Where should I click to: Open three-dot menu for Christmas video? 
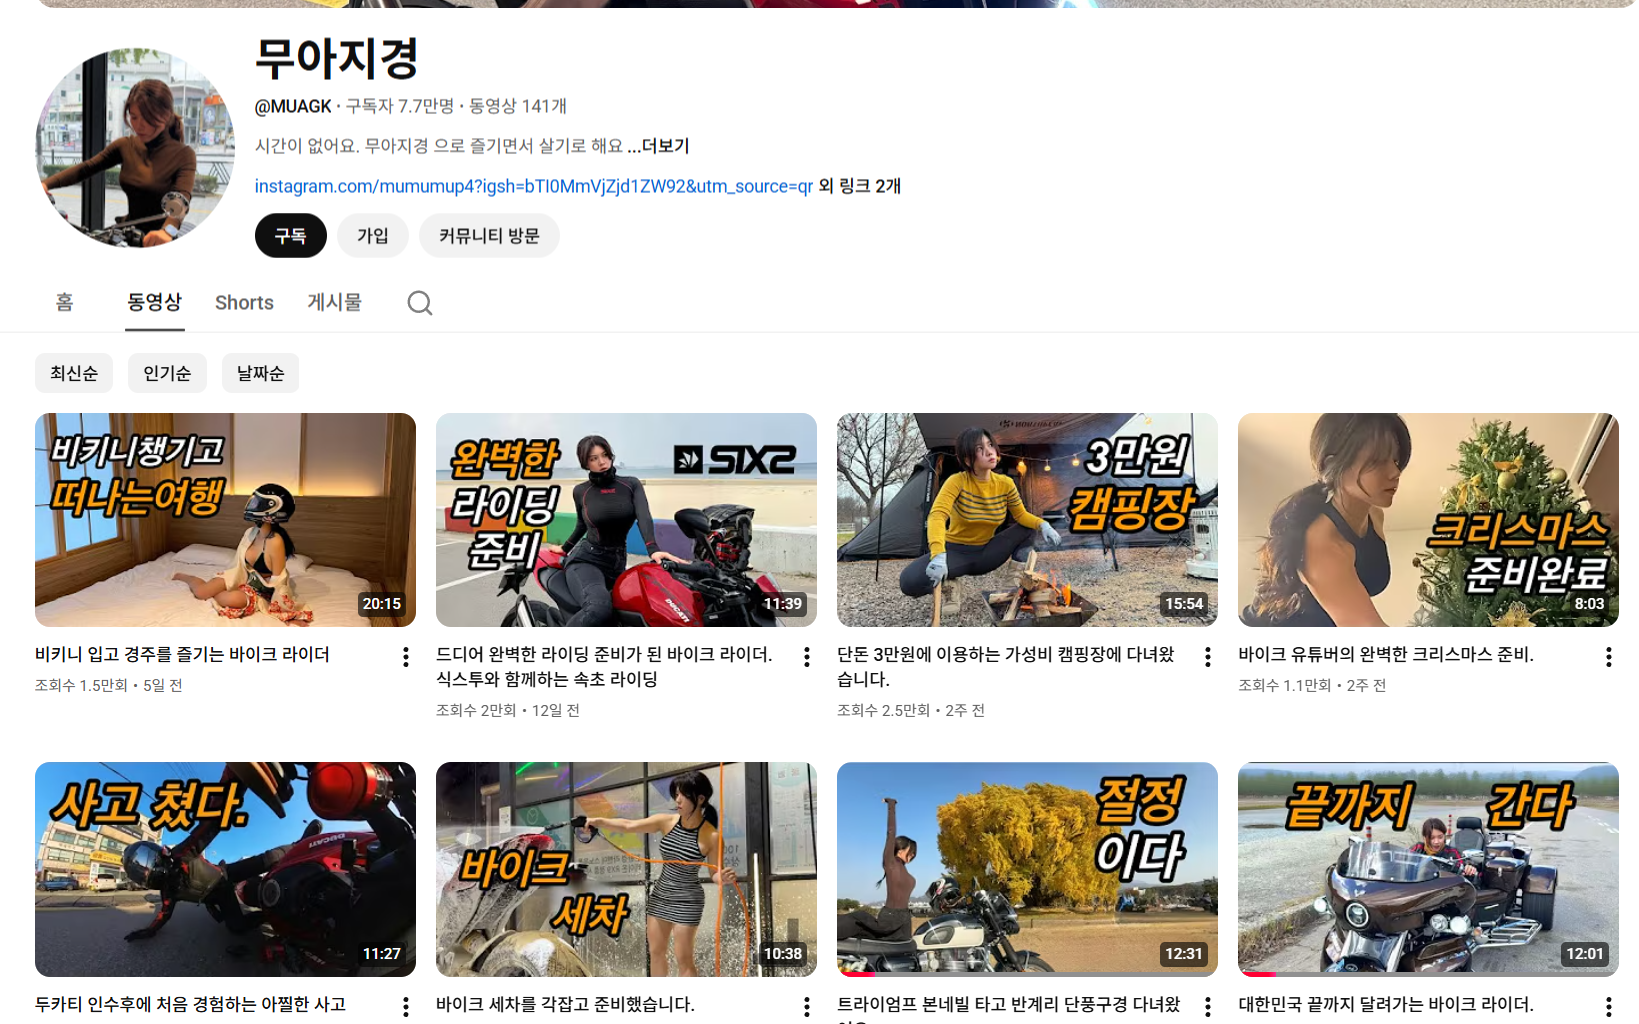tap(1608, 657)
